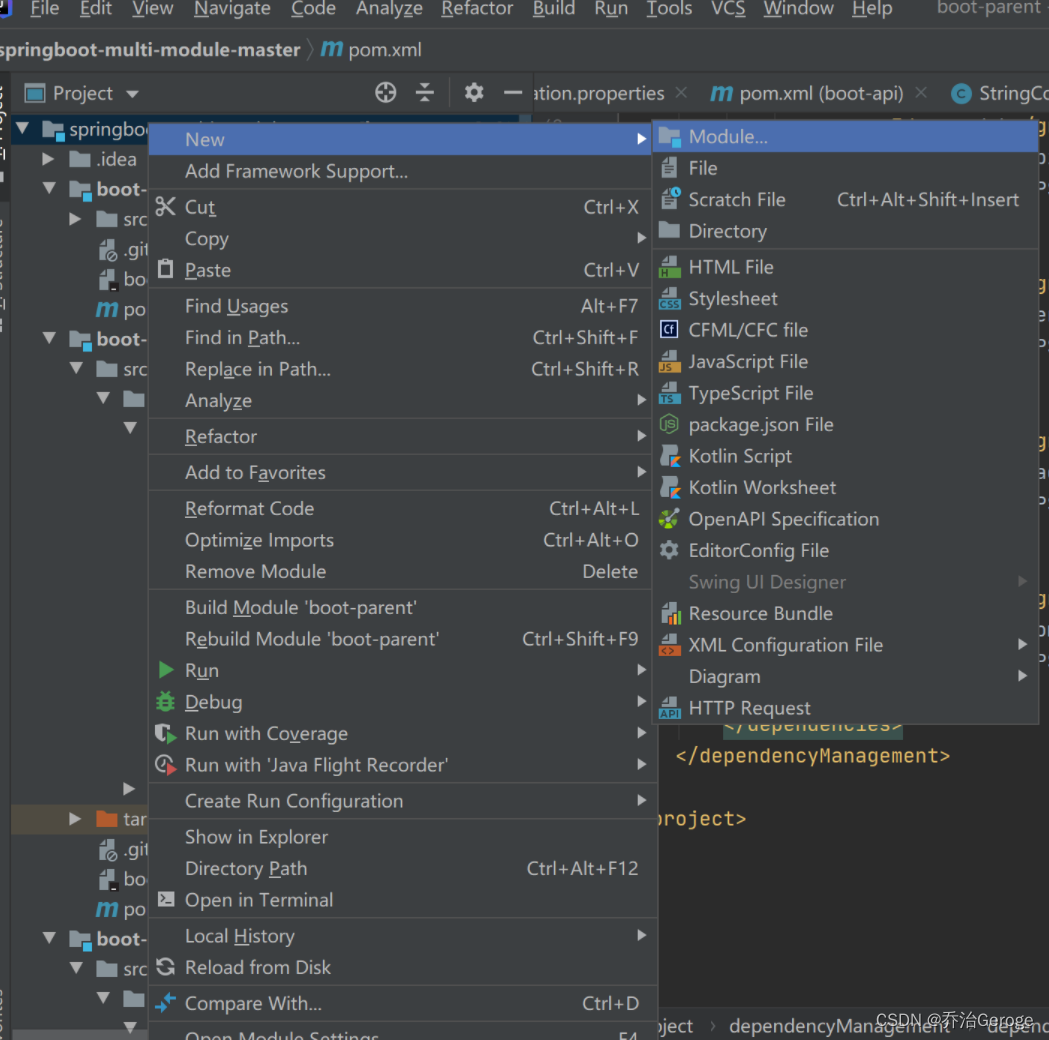Open Project panel settings gear icon
The height and width of the screenshot is (1040, 1049).
point(474,92)
